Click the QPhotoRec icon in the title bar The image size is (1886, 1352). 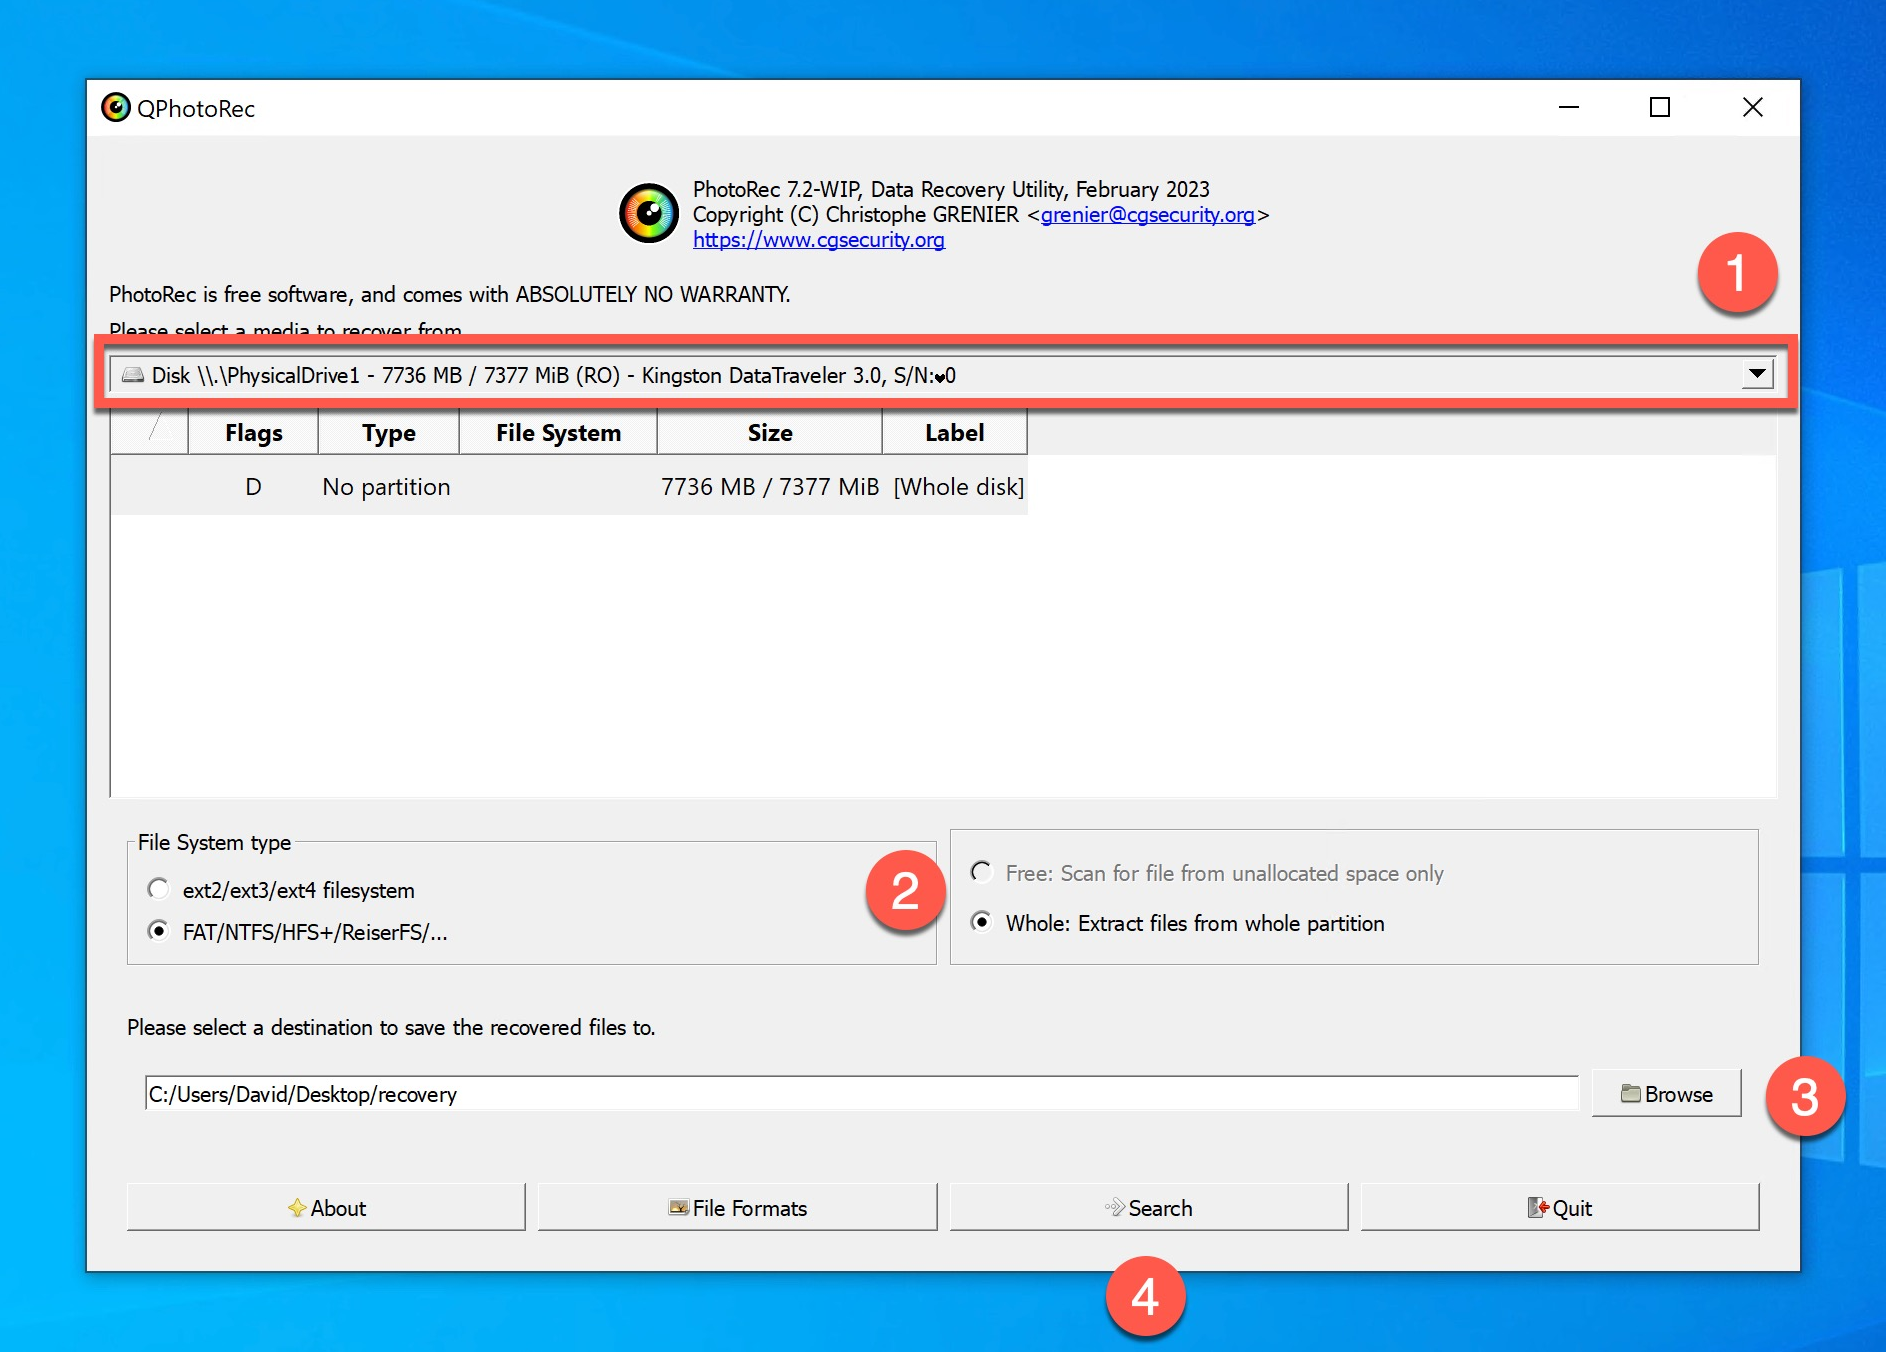[x=115, y=108]
